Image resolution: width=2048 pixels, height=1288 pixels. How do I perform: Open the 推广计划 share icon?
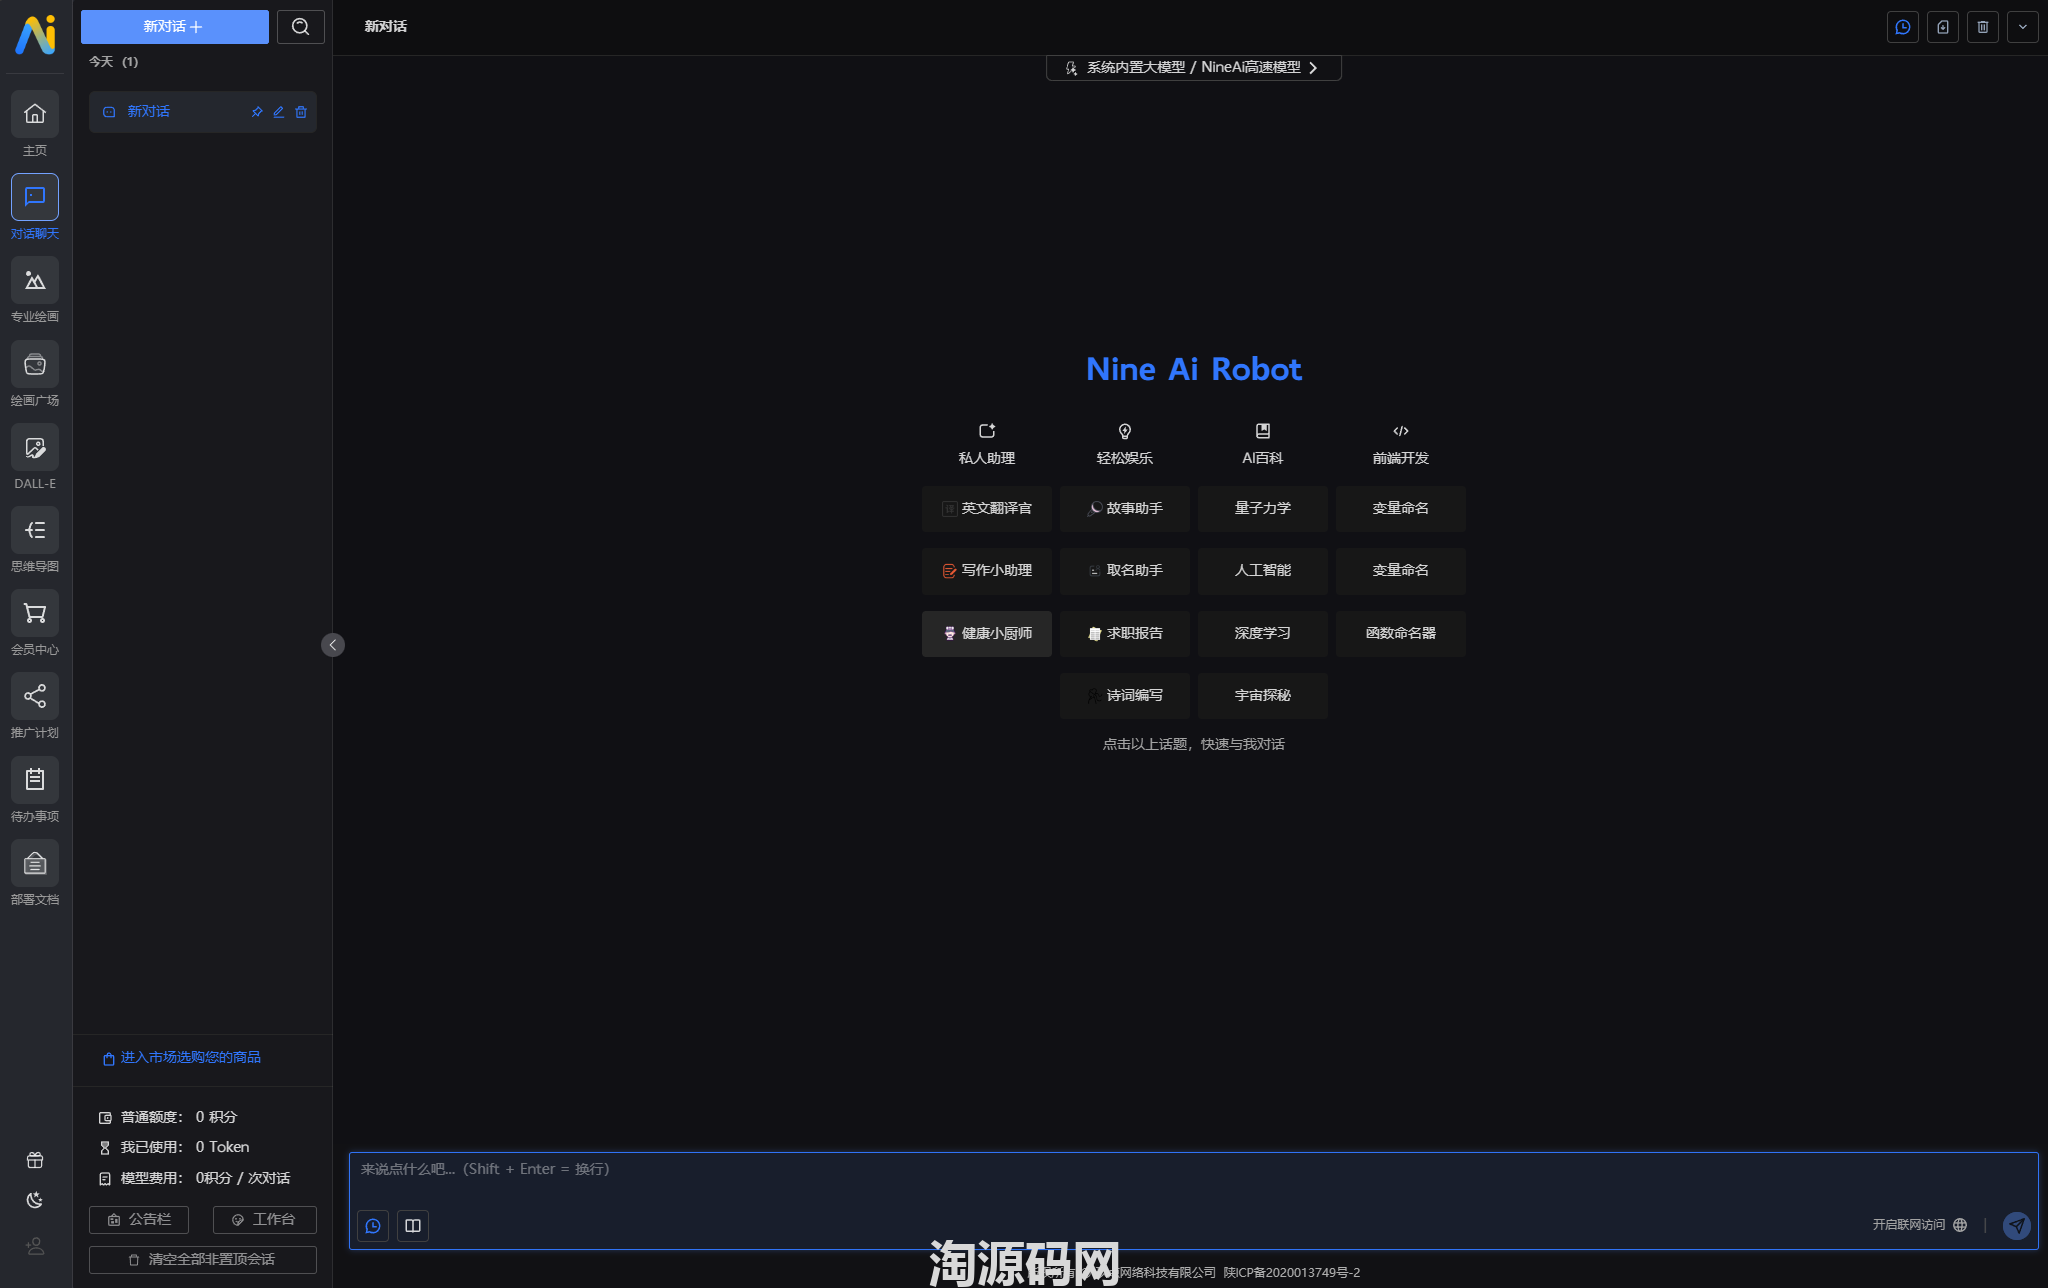click(35, 696)
